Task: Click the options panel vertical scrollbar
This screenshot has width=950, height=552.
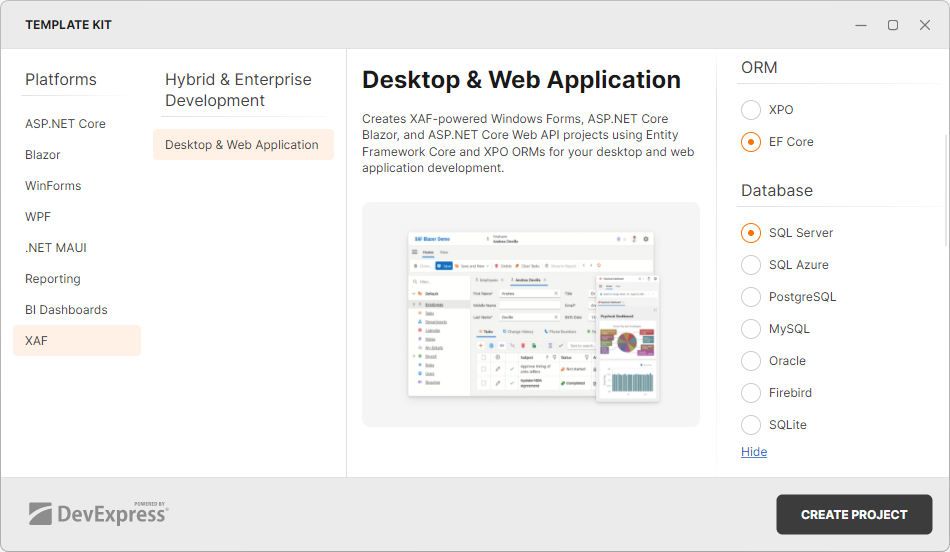Action: (946, 190)
